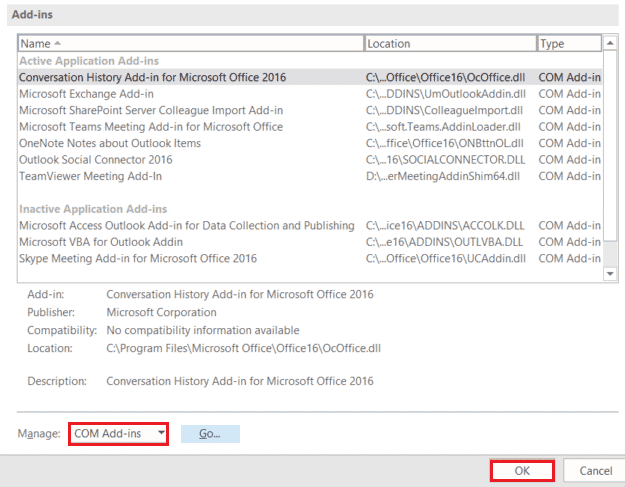Confirm with the OK button
625x487 pixels.
pyautogui.click(x=522, y=471)
